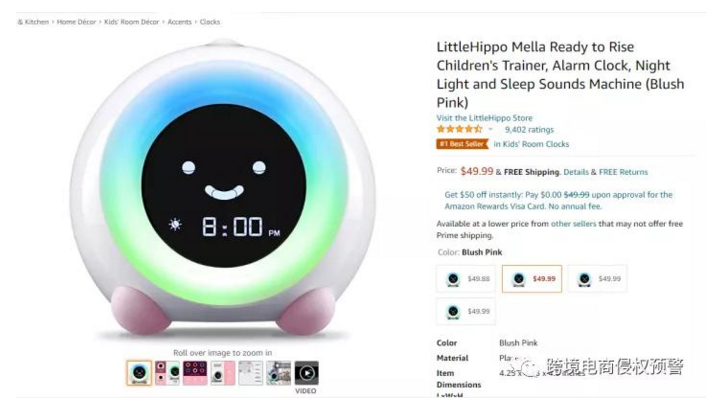The image size is (719, 403).
Task: Go to Home Décor breadcrumb
Action: 77,22
